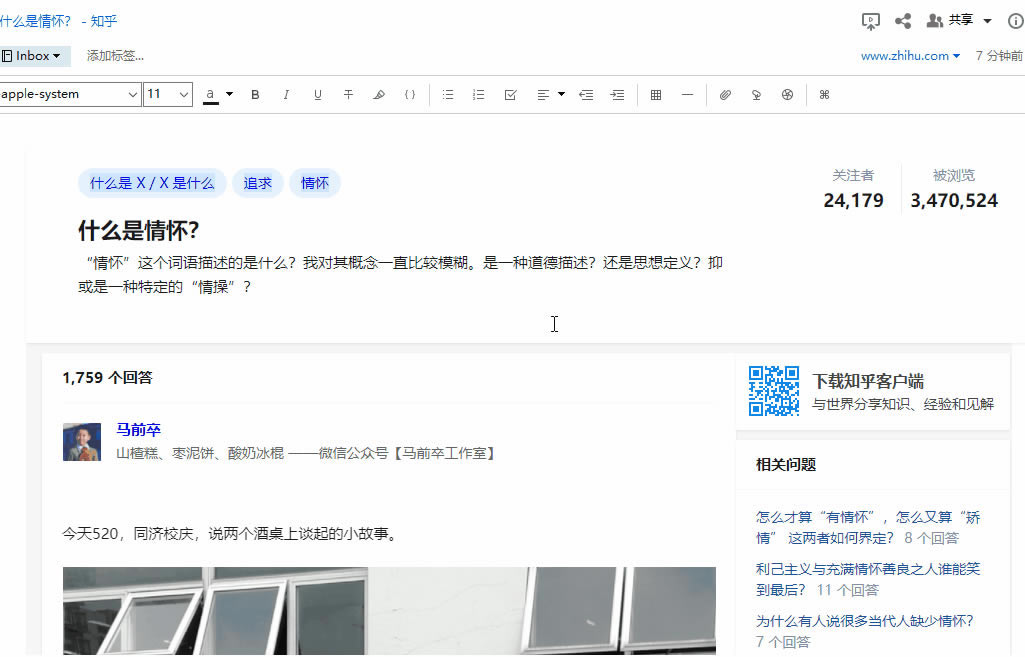Viewport: 1025px width, 657px height.
Task: Click 马前卒 avatar thumbnail
Action: point(82,442)
